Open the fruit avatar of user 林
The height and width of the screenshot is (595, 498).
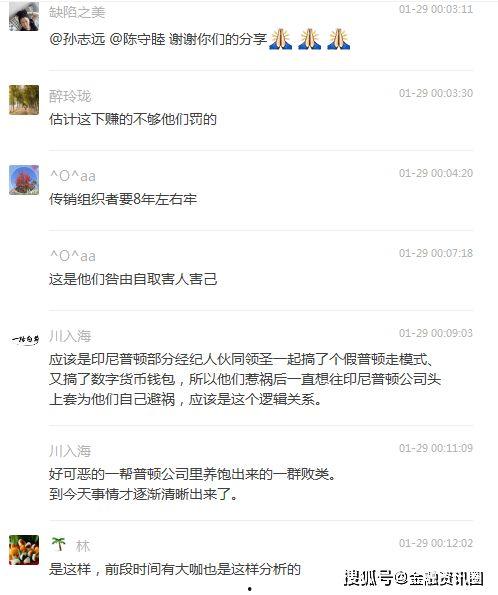[24, 550]
